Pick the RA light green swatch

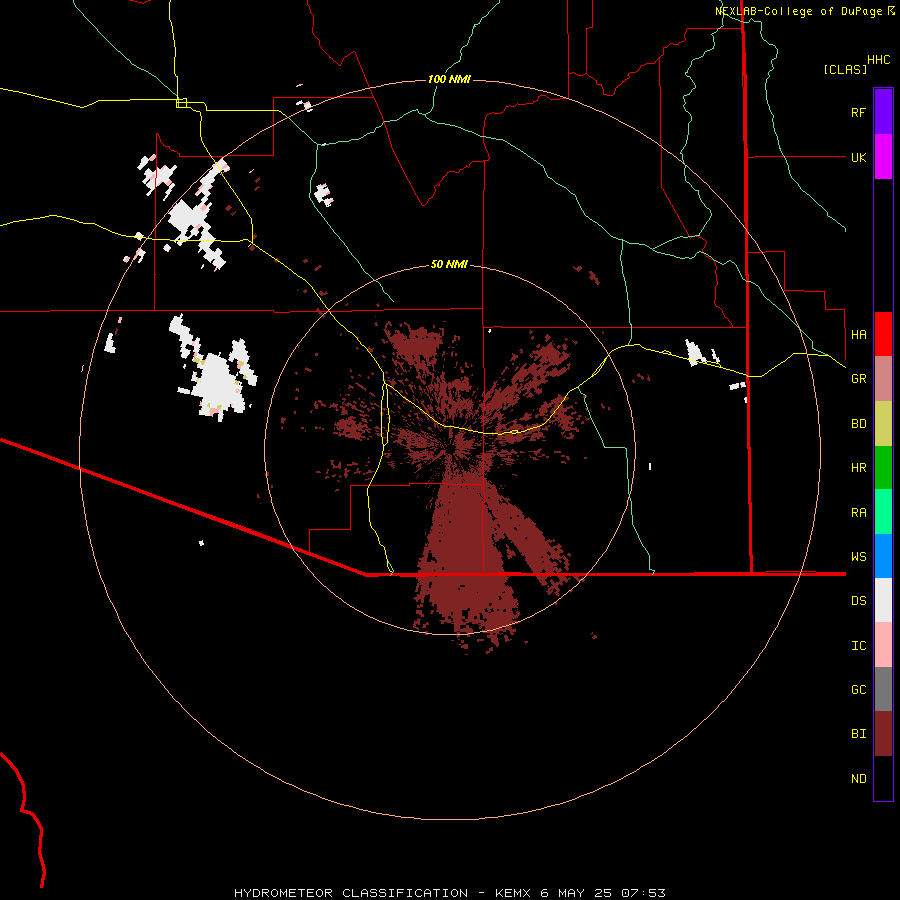click(x=883, y=512)
